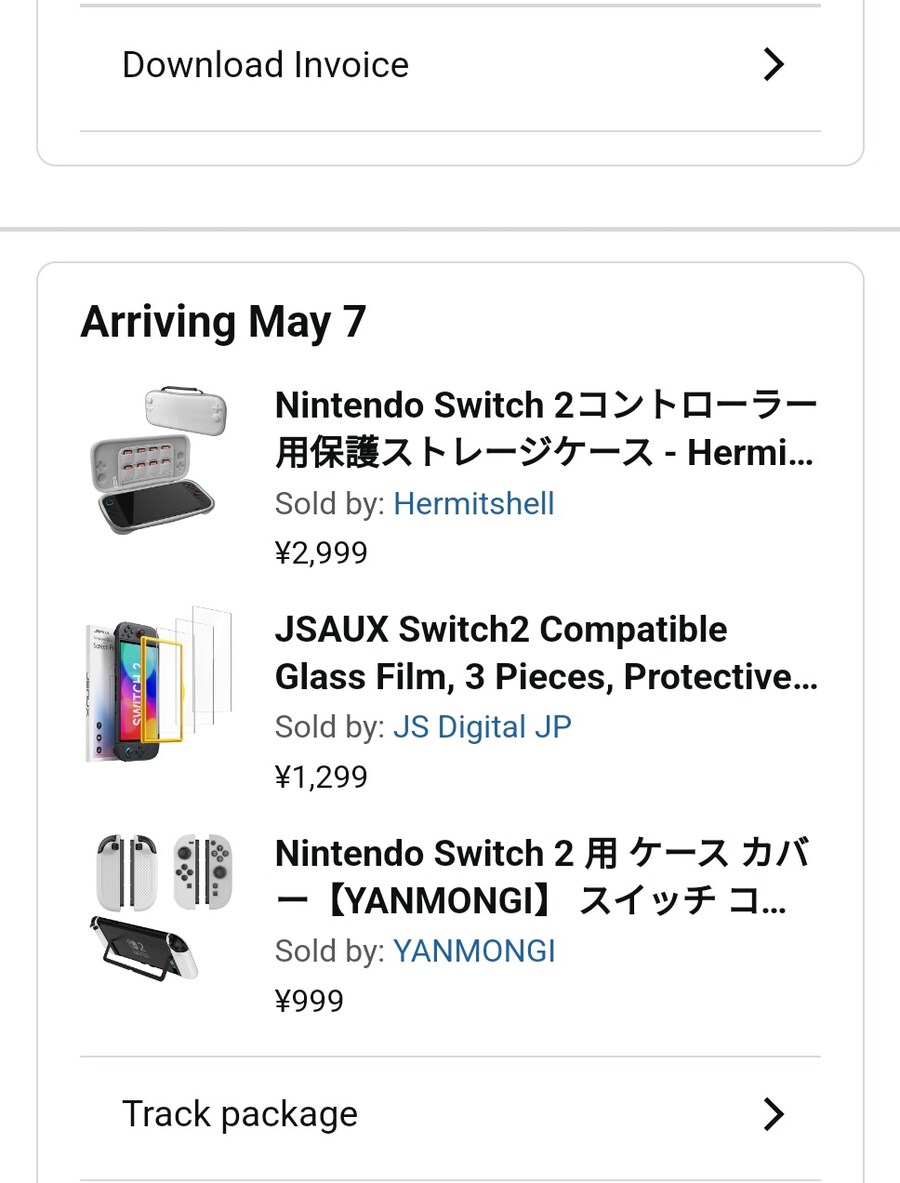Open the Track package row label
The width and height of the screenshot is (900, 1183).
tap(240, 1114)
